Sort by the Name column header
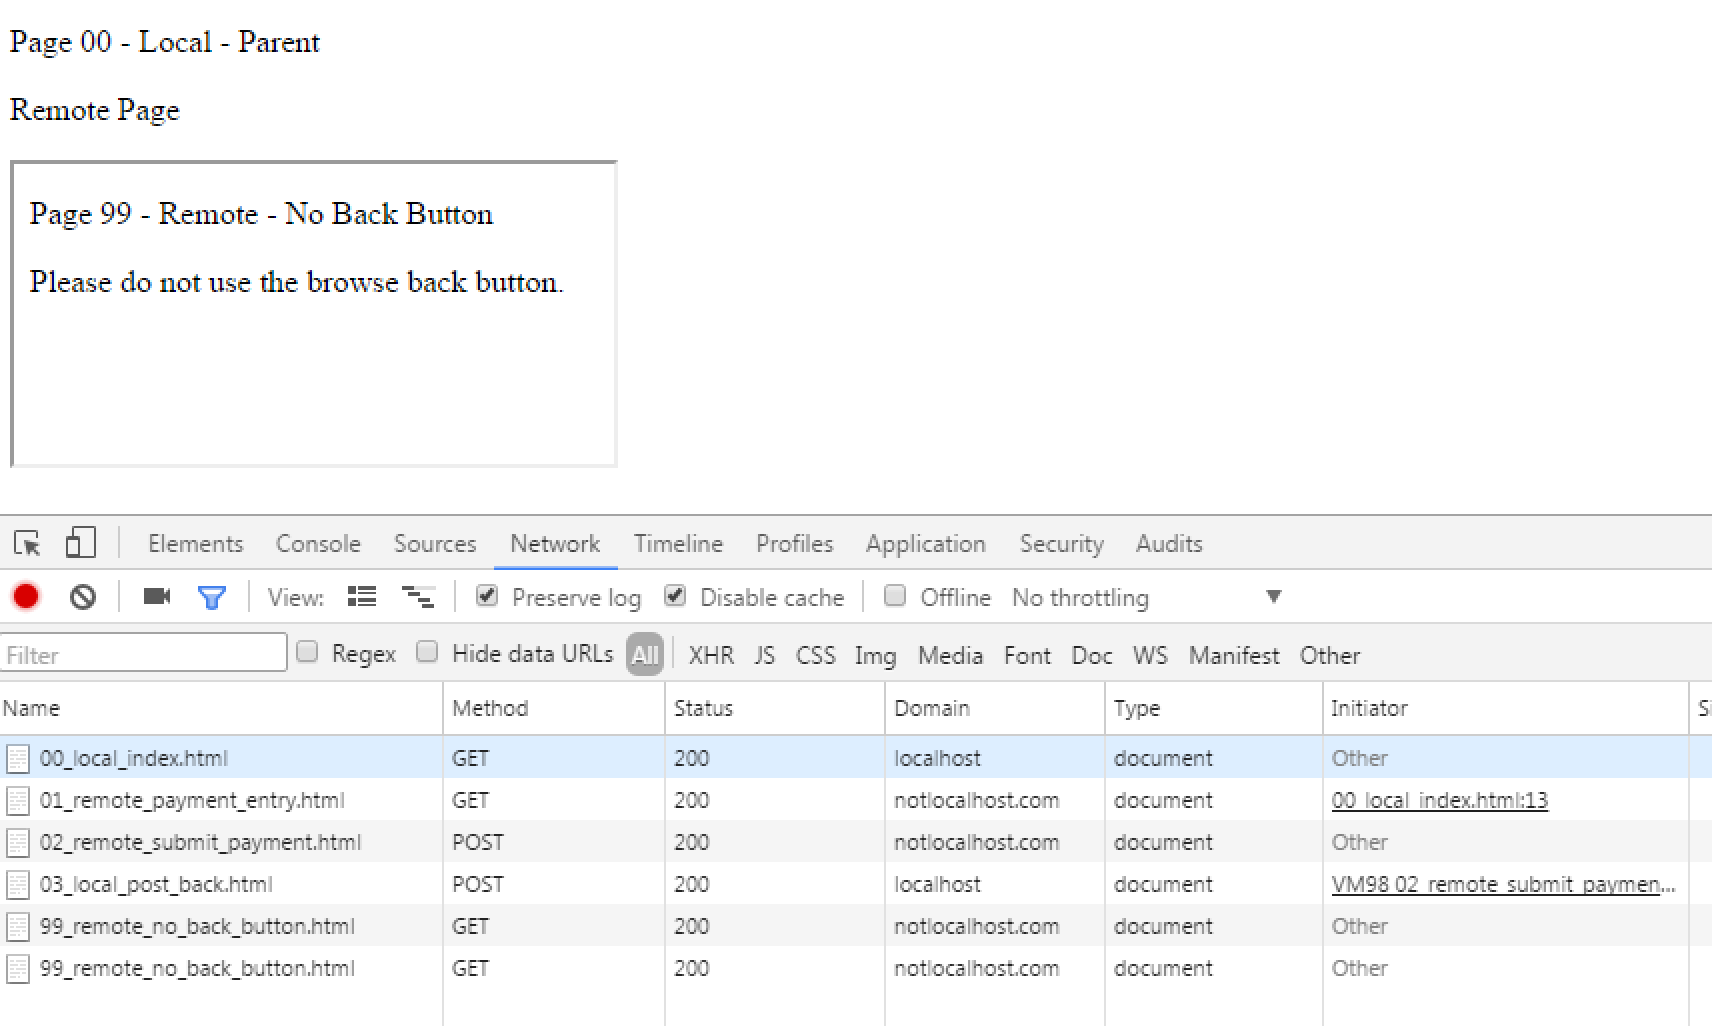Viewport: 1712px width, 1026px height. coord(221,709)
